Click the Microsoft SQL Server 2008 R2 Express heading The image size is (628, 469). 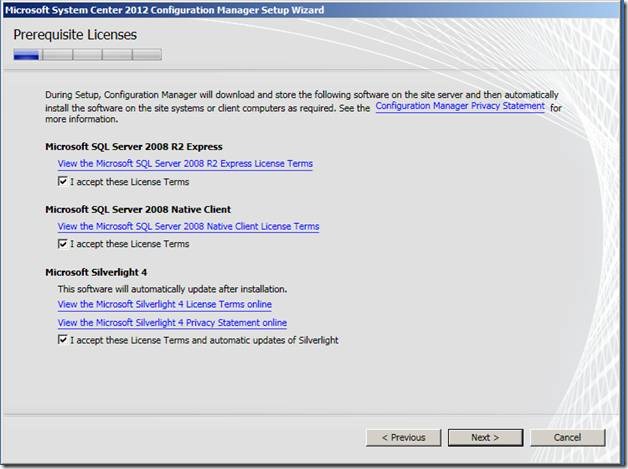134,147
